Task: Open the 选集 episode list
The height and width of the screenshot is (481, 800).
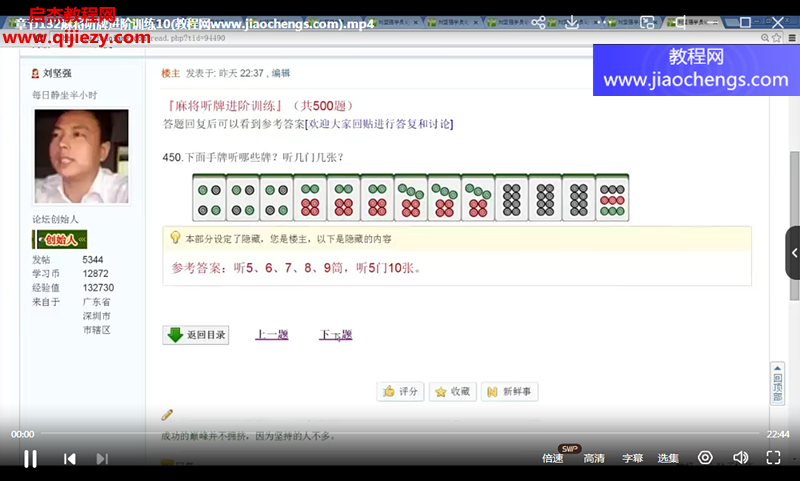Action: [668, 458]
